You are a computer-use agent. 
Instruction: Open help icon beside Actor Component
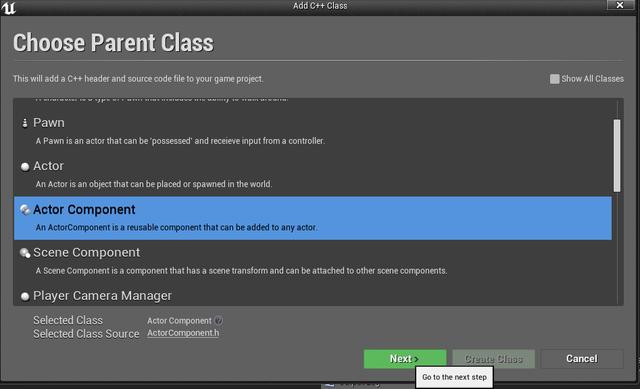[x=218, y=320]
